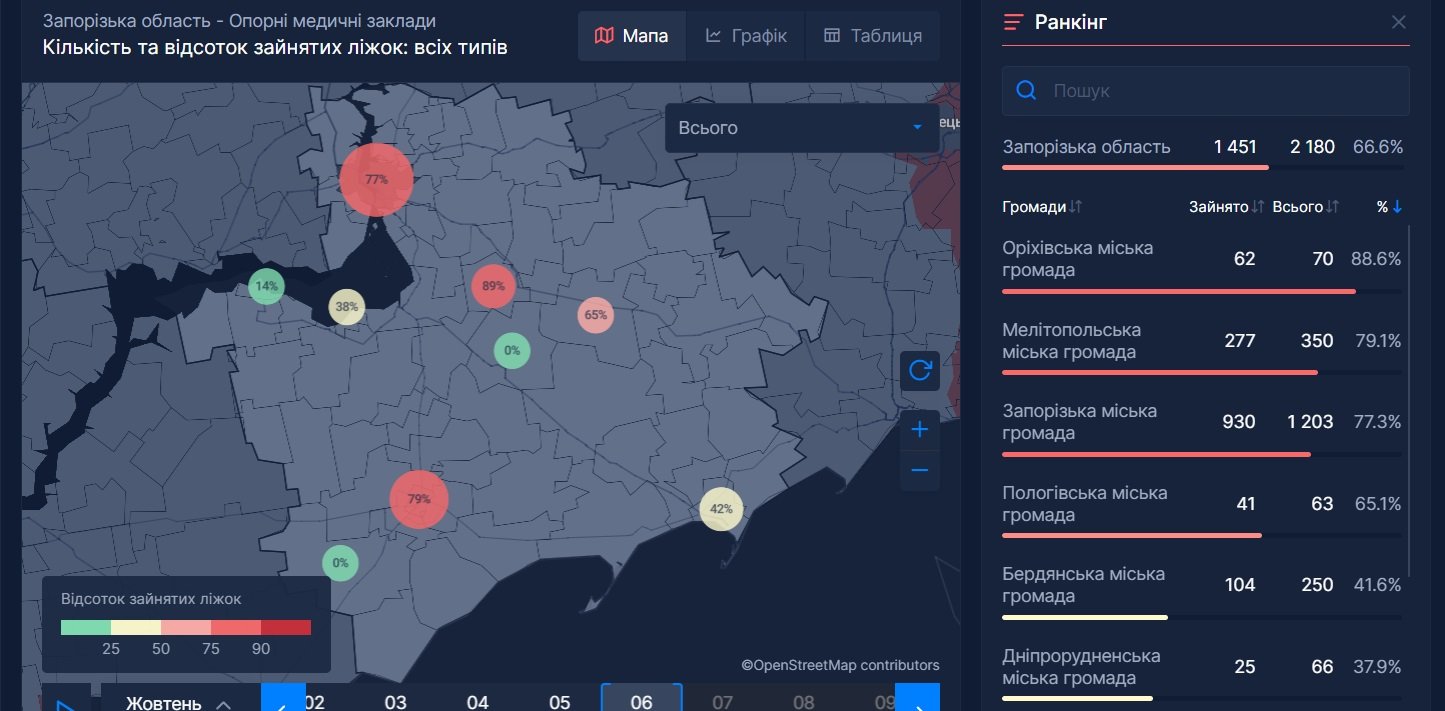Click in the Пошук search field

[1220, 91]
